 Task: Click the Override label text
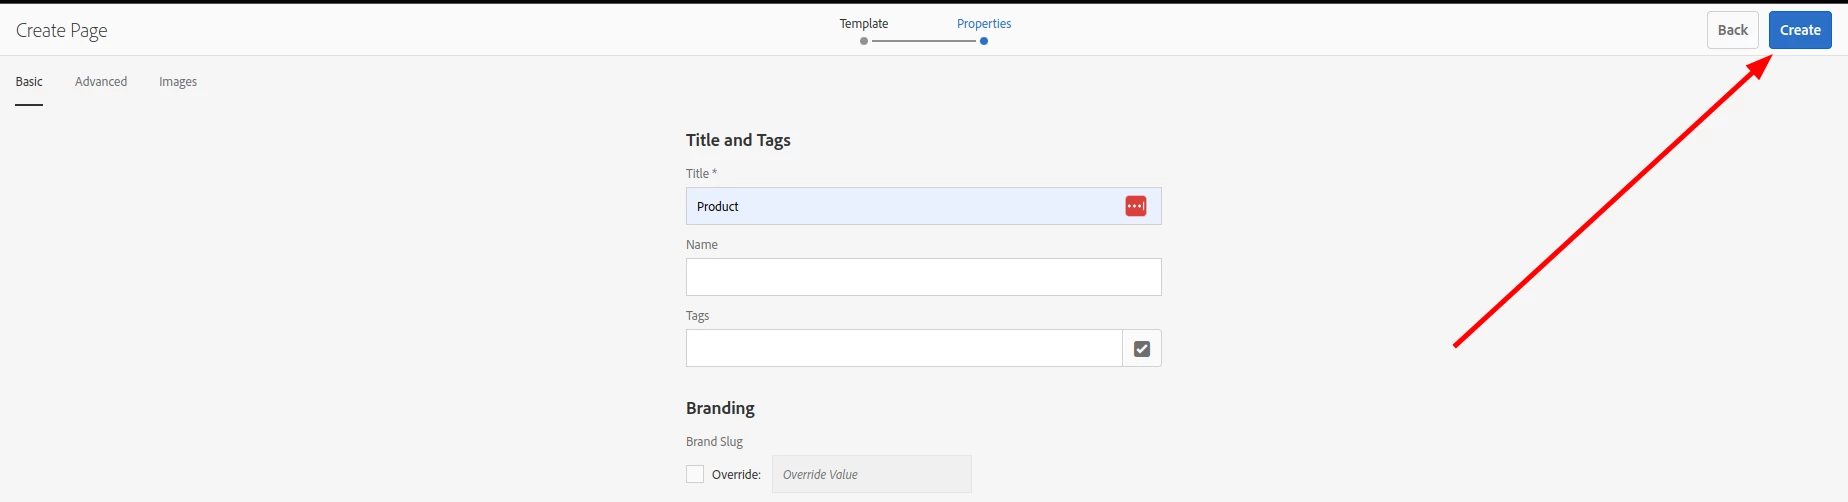click(x=736, y=475)
